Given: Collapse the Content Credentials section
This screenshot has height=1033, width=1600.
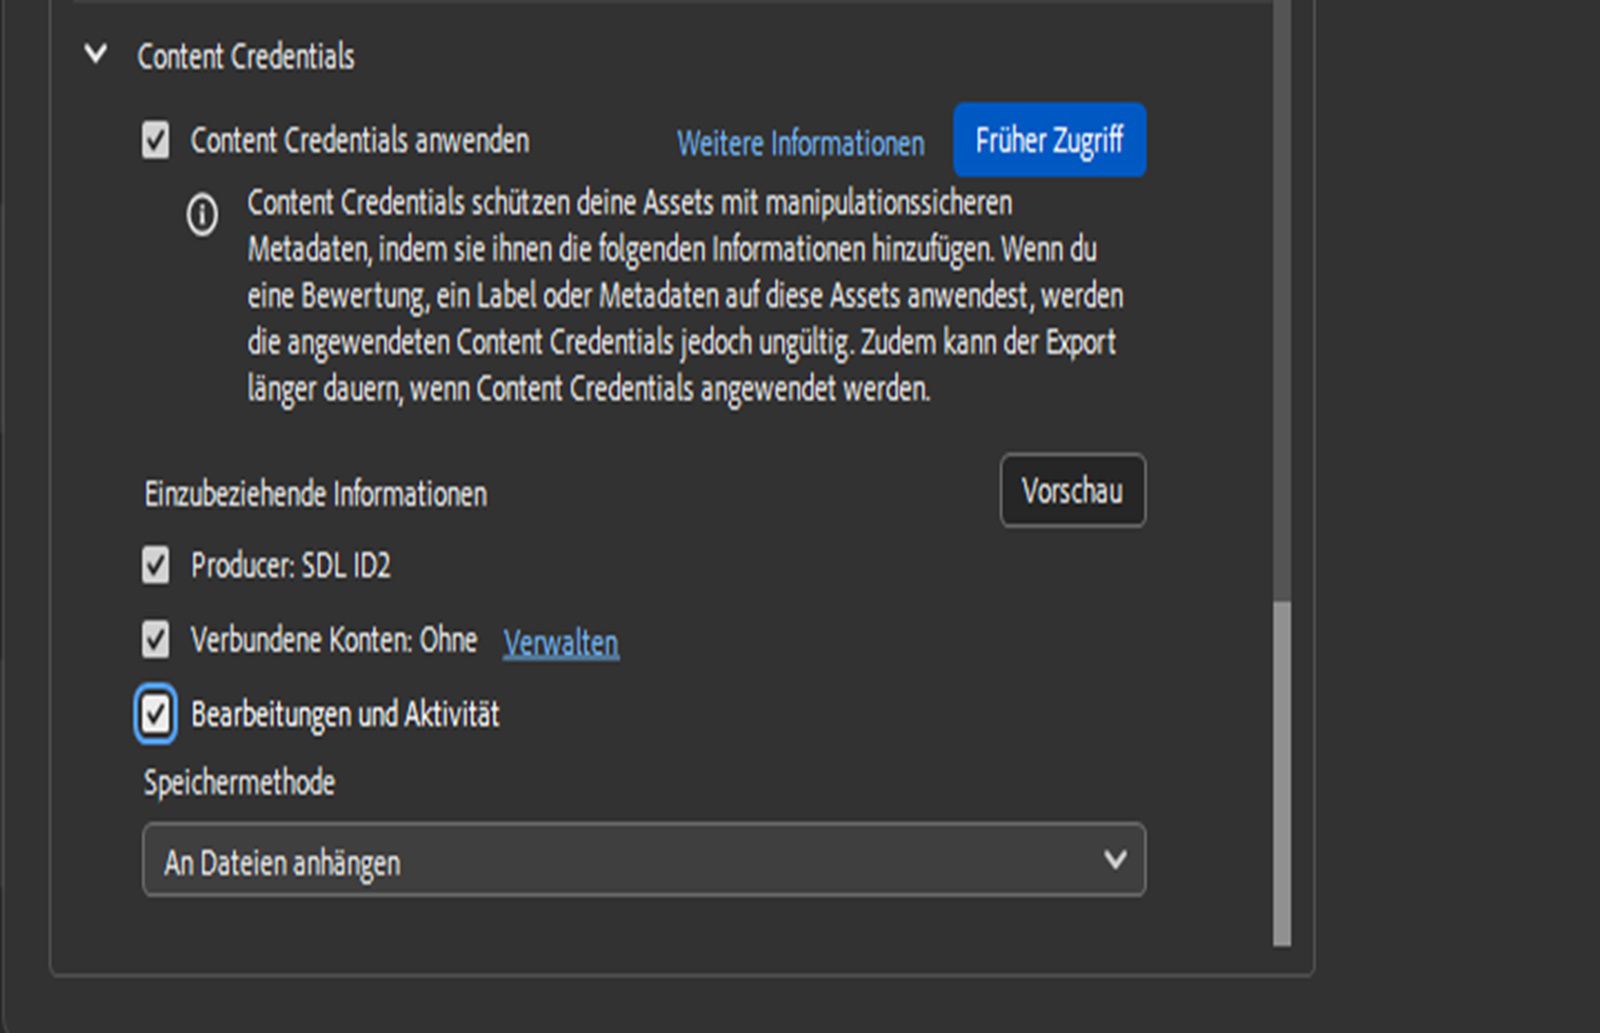Looking at the screenshot, I should [96, 54].
